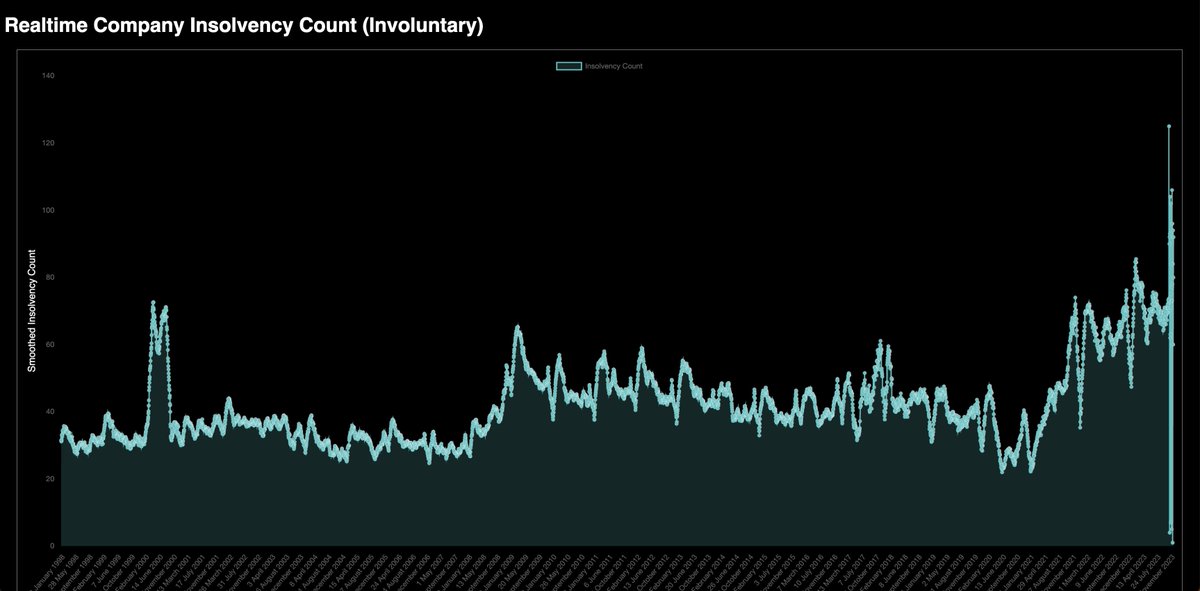The width and height of the screenshot is (1200, 591).
Task: Click the 'Insolvency Count' legend label
Action: (613, 66)
